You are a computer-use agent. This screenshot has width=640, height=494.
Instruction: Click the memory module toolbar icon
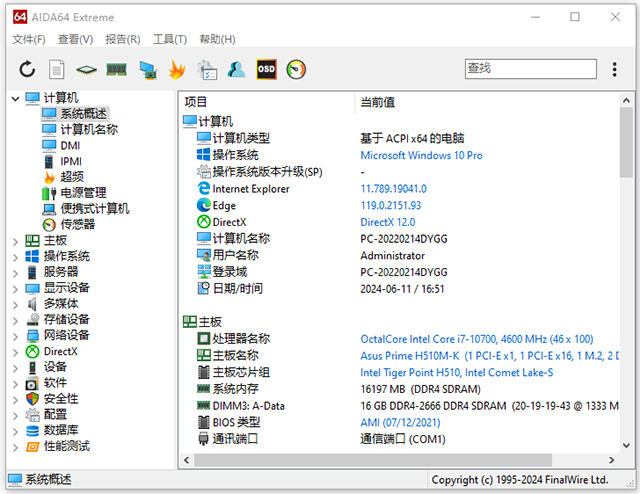(116, 70)
